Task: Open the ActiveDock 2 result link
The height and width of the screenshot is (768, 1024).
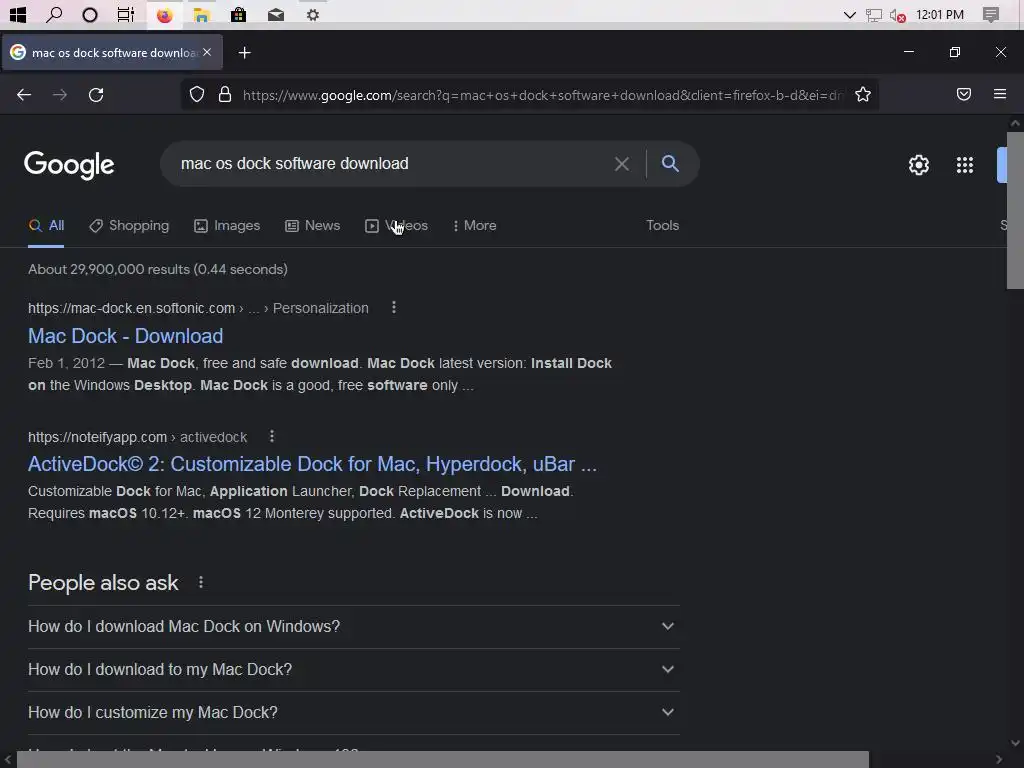Action: pos(312,464)
